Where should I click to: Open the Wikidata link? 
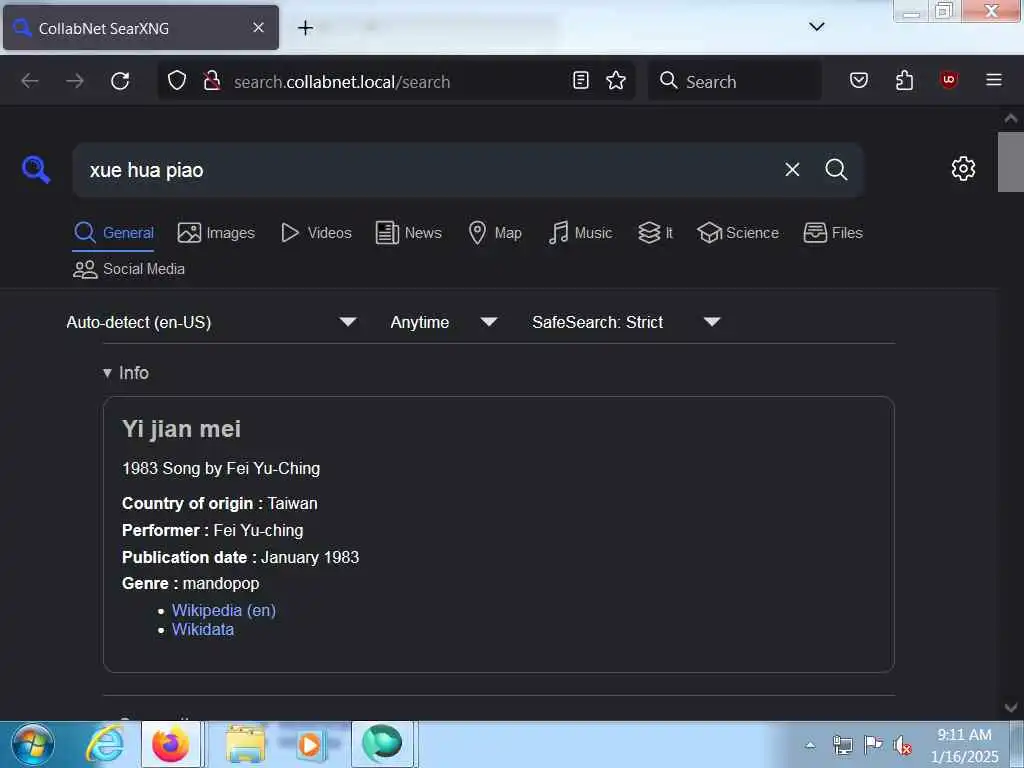(202, 630)
